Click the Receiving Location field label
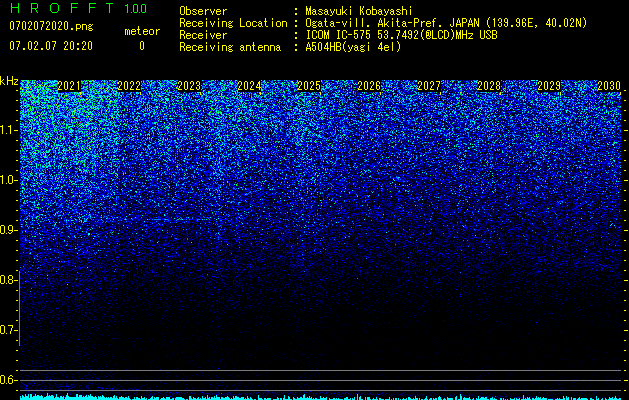This screenshot has width=629, height=400. click(x=233, y=23)
